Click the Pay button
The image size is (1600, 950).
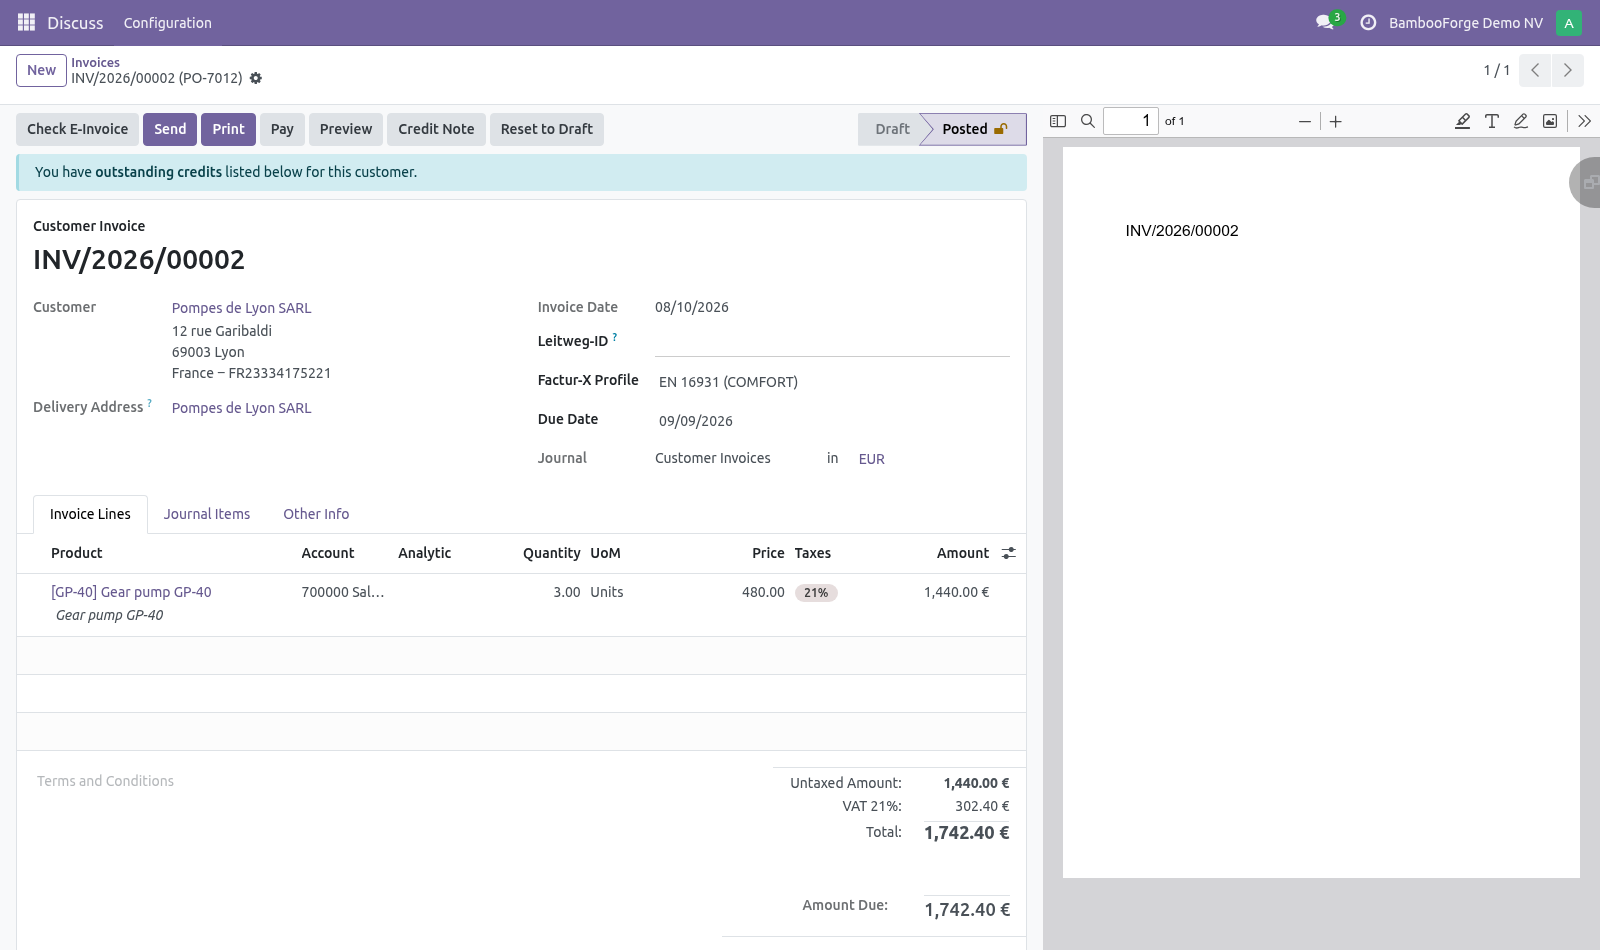coord(282,129)
